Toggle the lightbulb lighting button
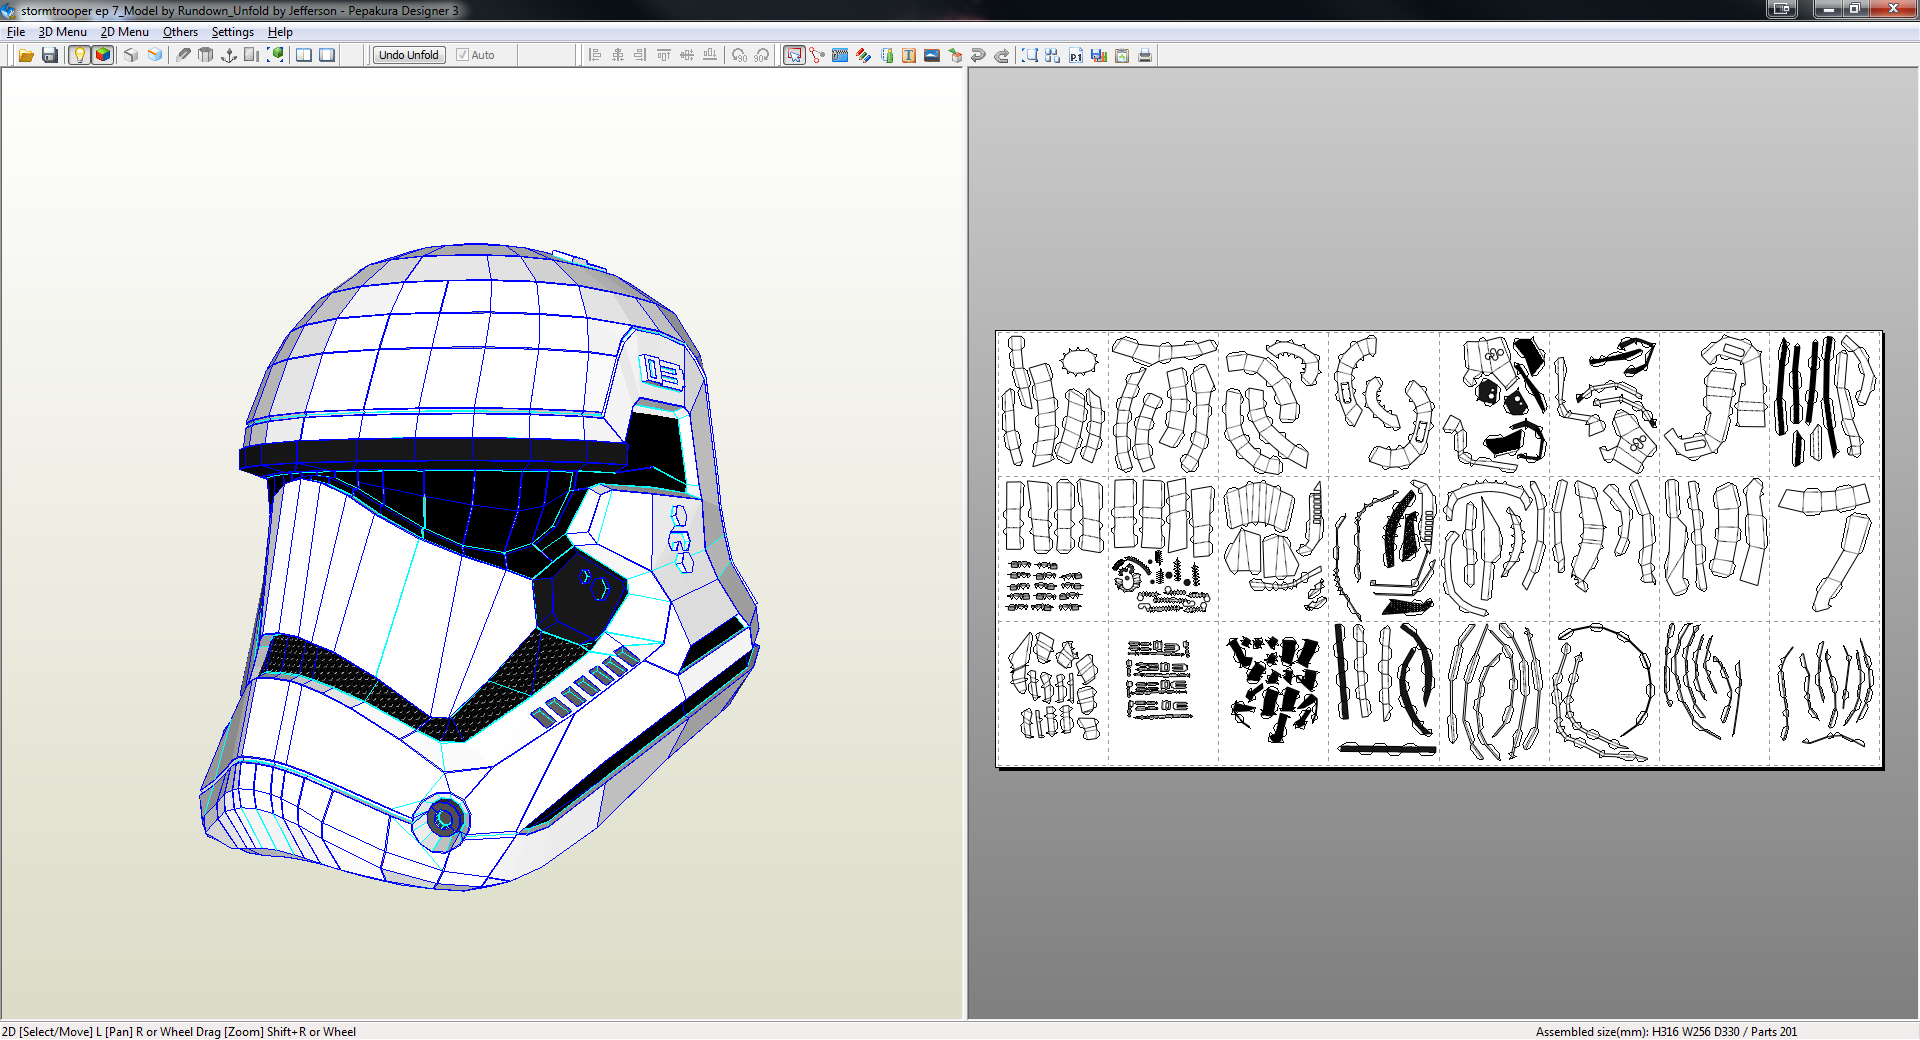The width and height of the screenshot is (1920, 1040). coord(80,55)
